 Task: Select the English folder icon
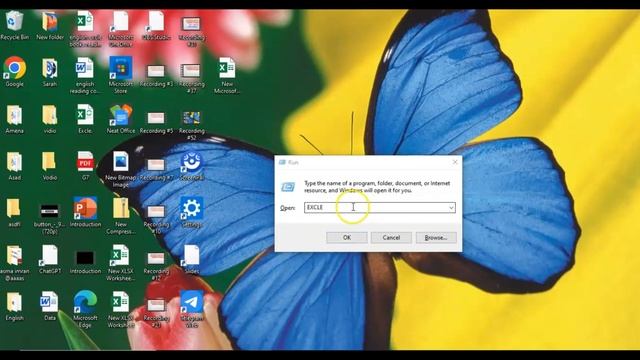(15, 306)
